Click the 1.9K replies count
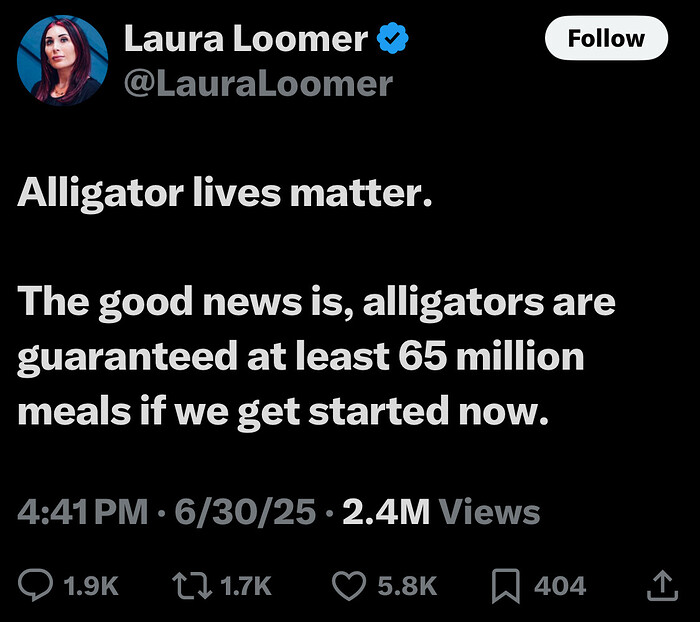Image resolution: width=700 pixels, height=622 pixels. (91, 585)
